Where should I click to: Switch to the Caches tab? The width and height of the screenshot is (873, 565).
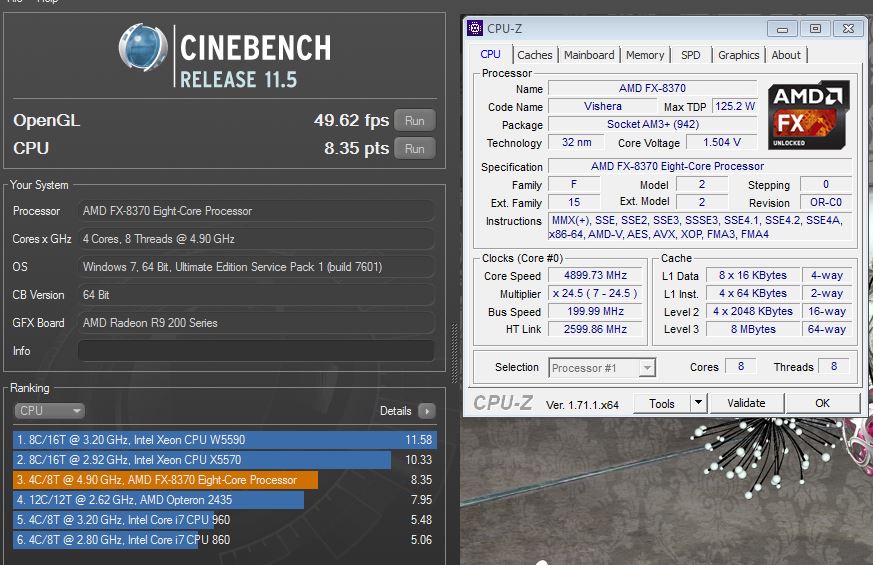pyautogui.click(x=534, y=55)
